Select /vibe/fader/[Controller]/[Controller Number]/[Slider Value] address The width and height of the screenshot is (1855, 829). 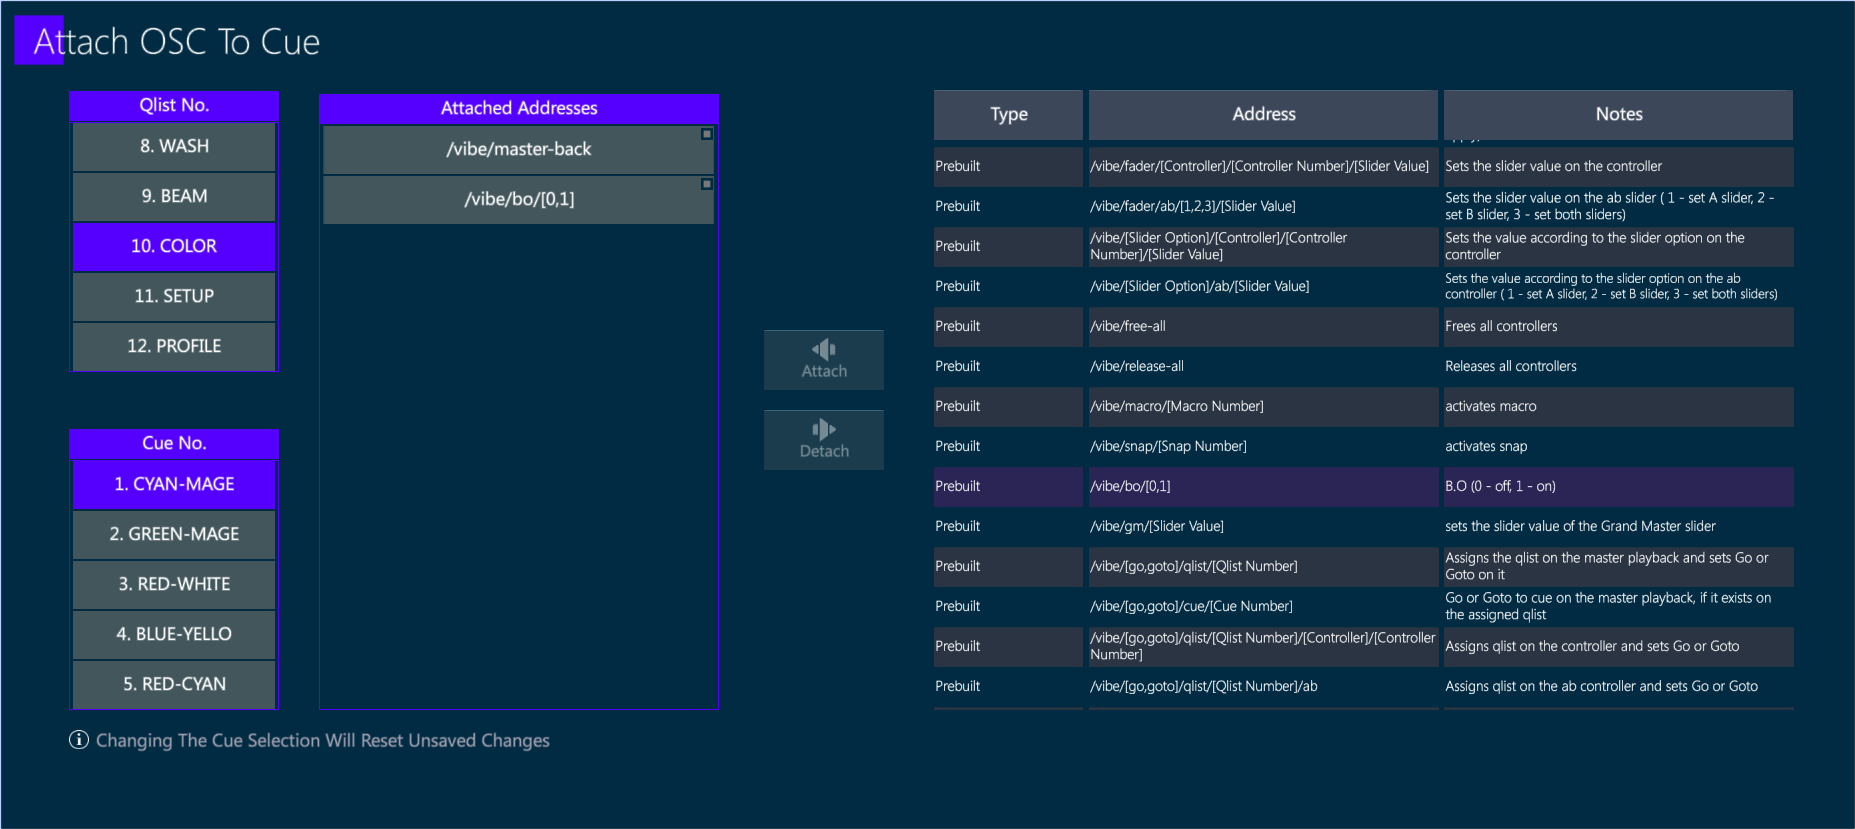[x=1263, y=166]
